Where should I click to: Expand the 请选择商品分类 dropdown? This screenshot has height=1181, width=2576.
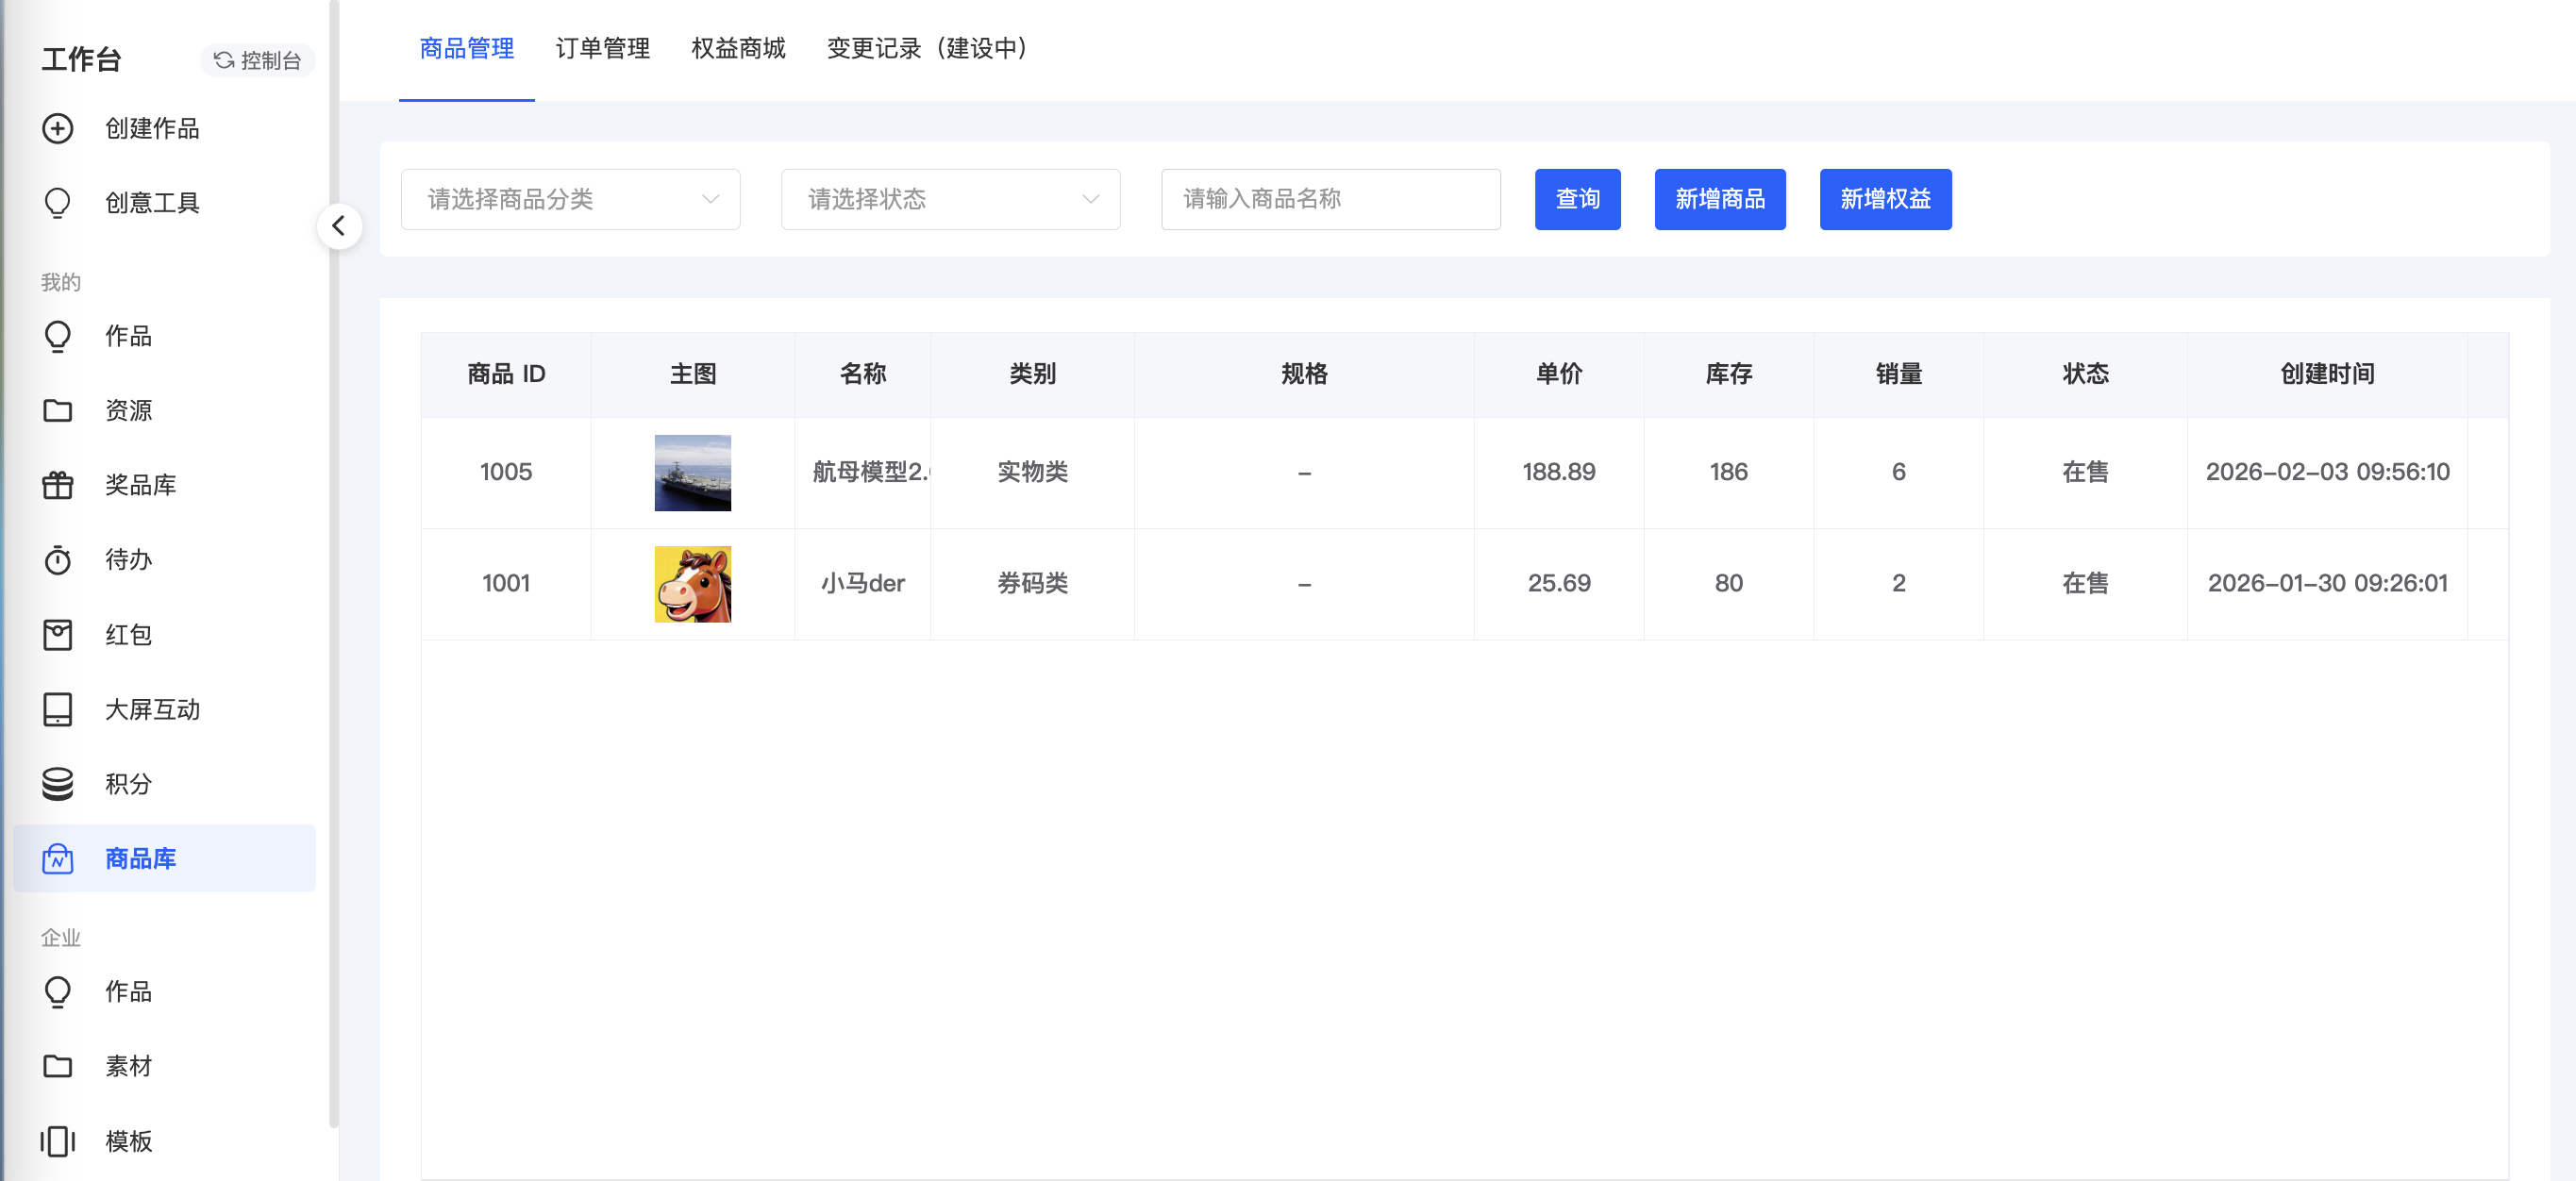(570, 199)
